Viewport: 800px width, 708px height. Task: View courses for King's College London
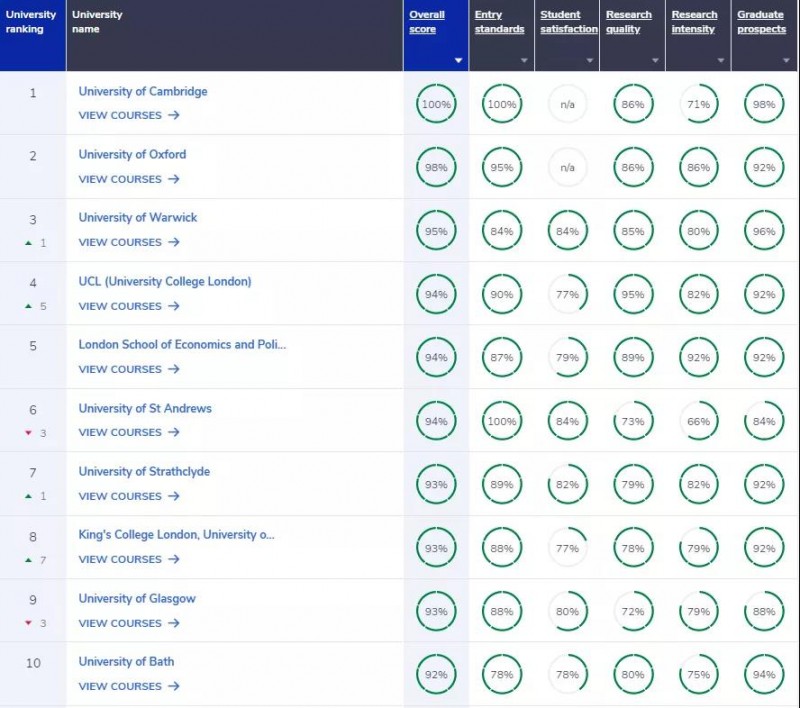click(129, 560)
